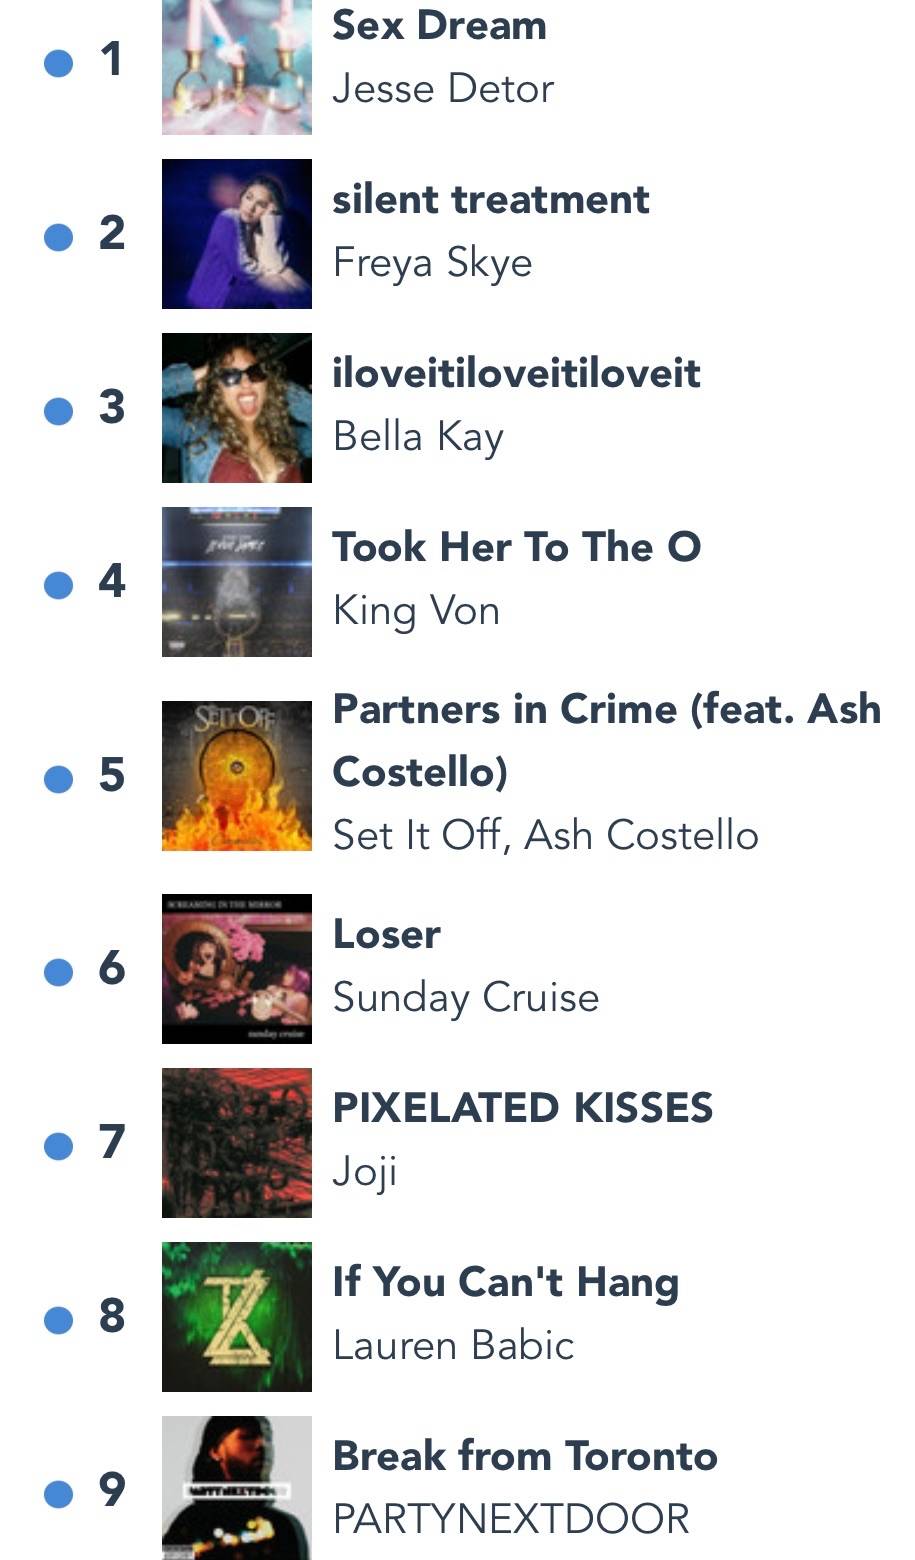The height and width of the screenshot is (1560, 915).
Task: Open the song titled iloveitiloveitiloveit
Action: [516, 373]
